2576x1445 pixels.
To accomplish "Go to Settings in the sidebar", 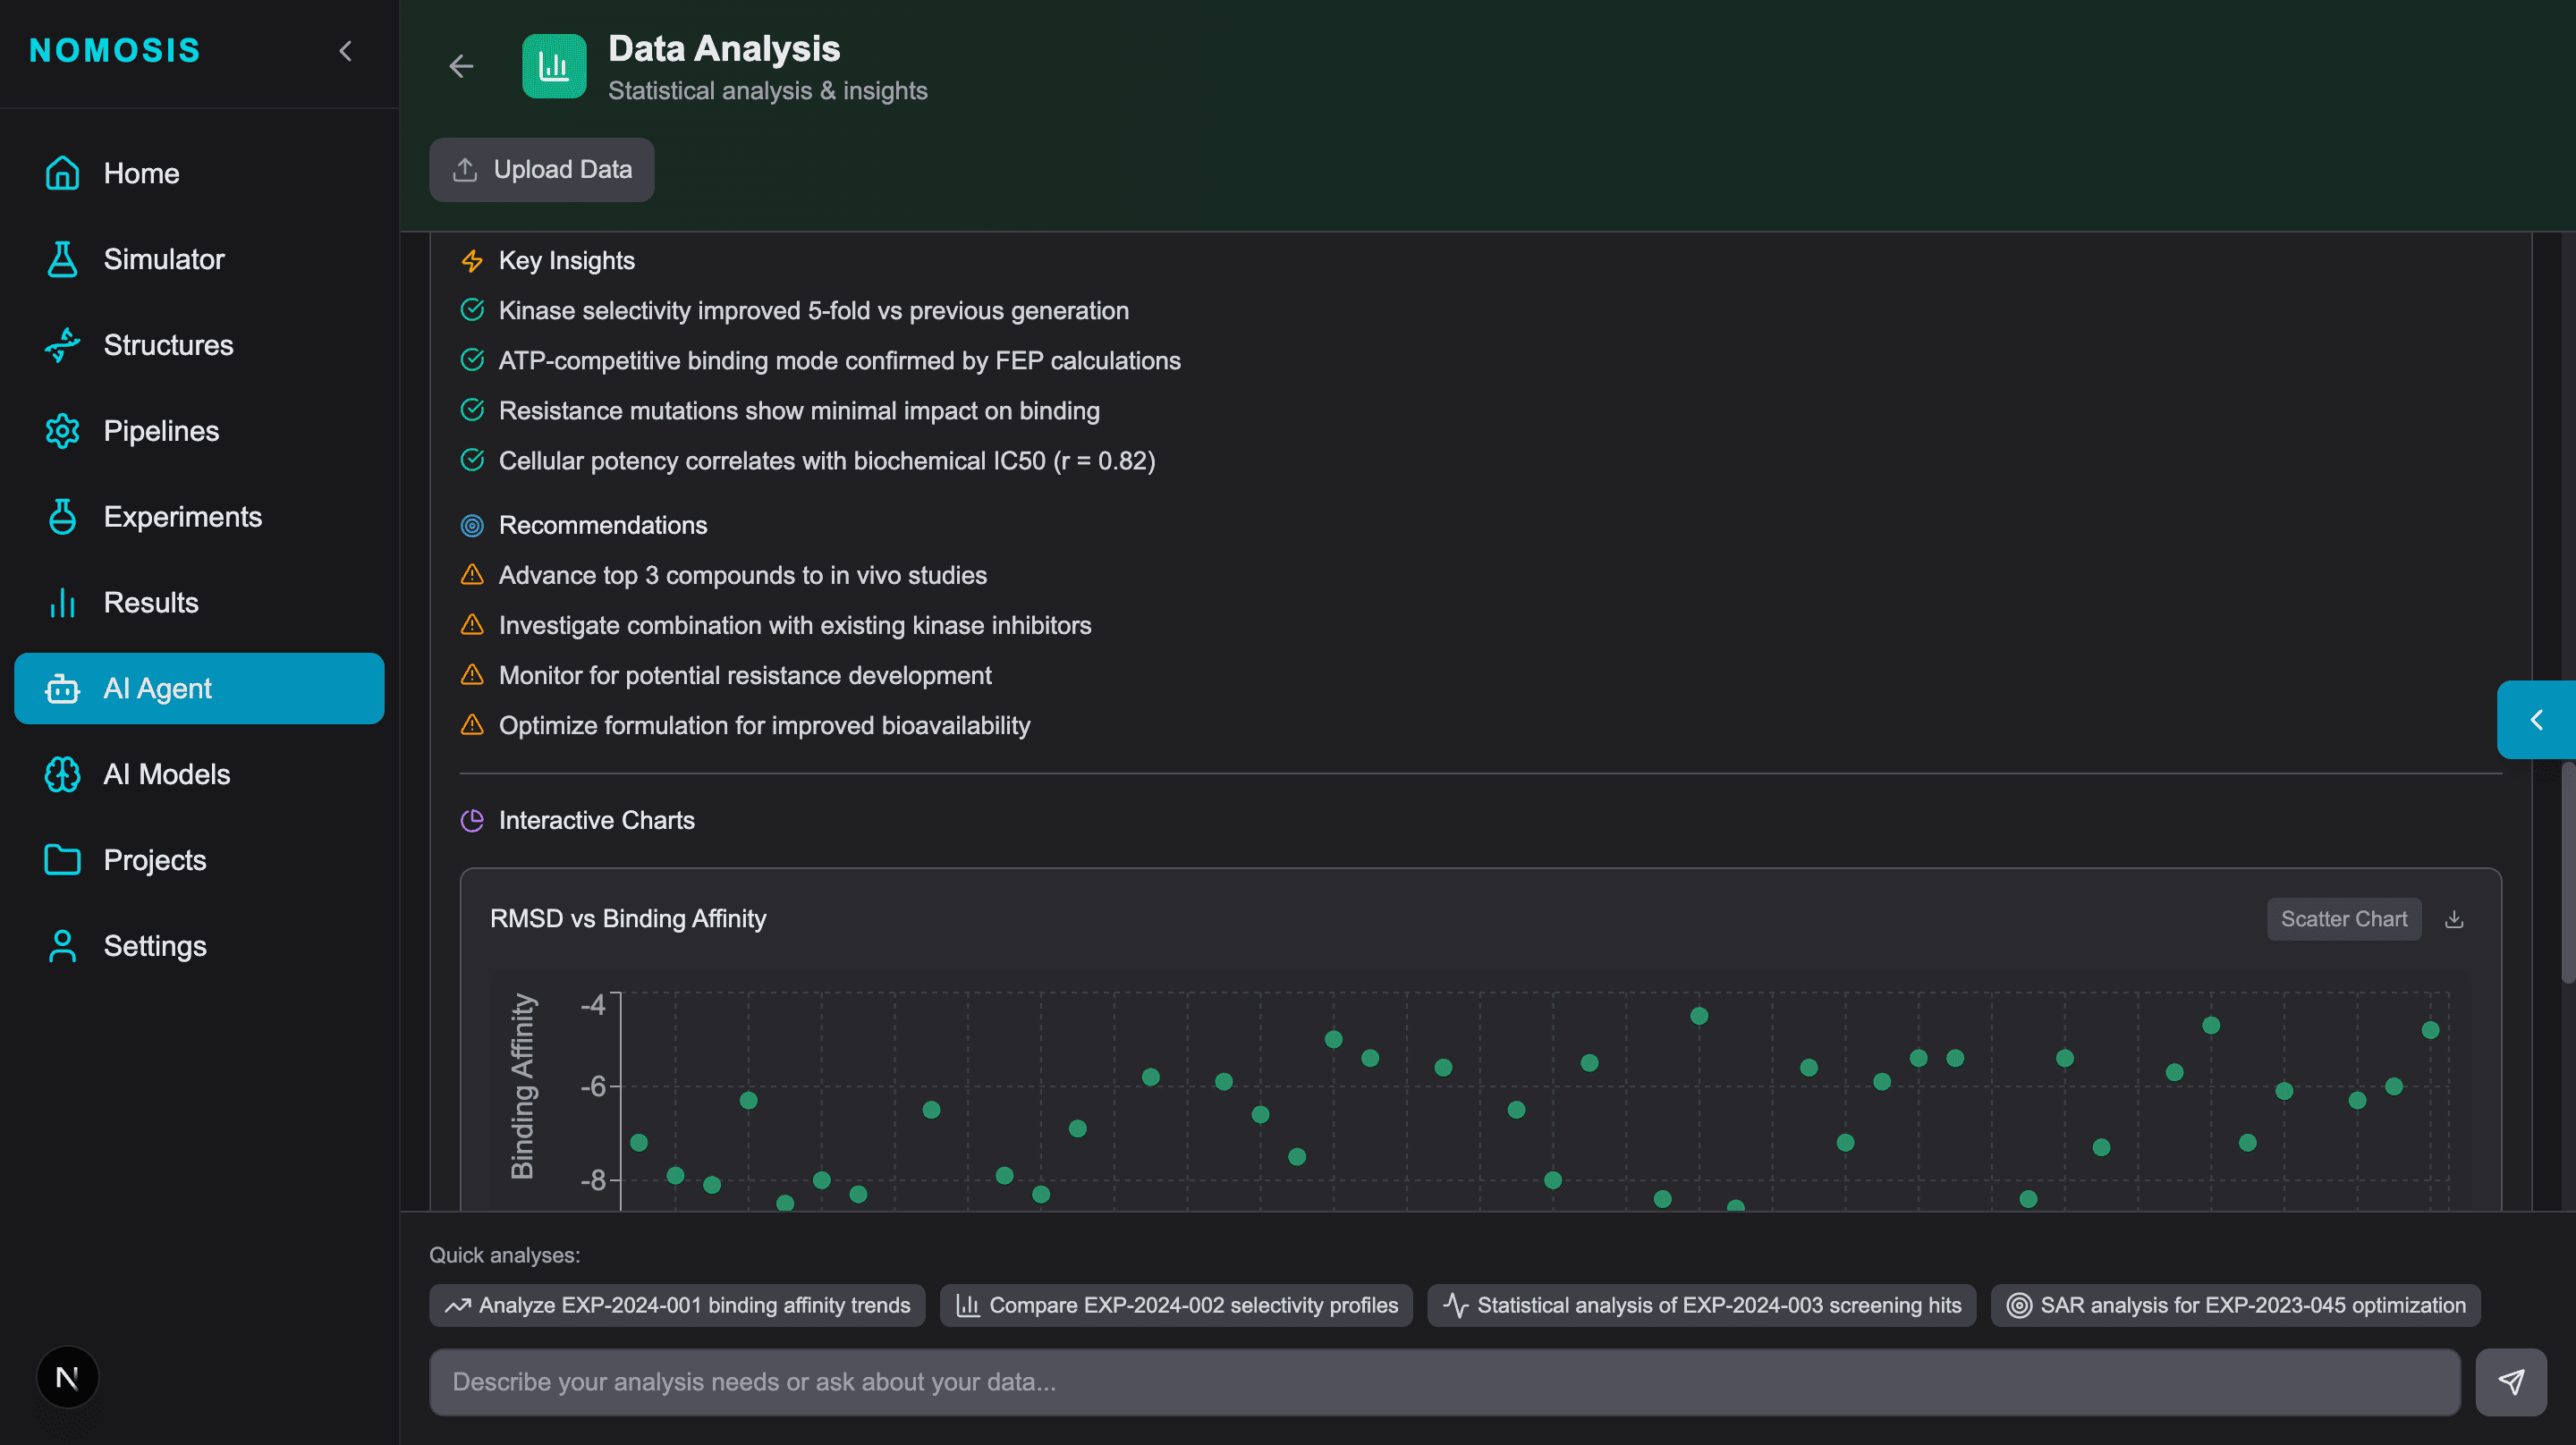I will click(x=62, y=945).
